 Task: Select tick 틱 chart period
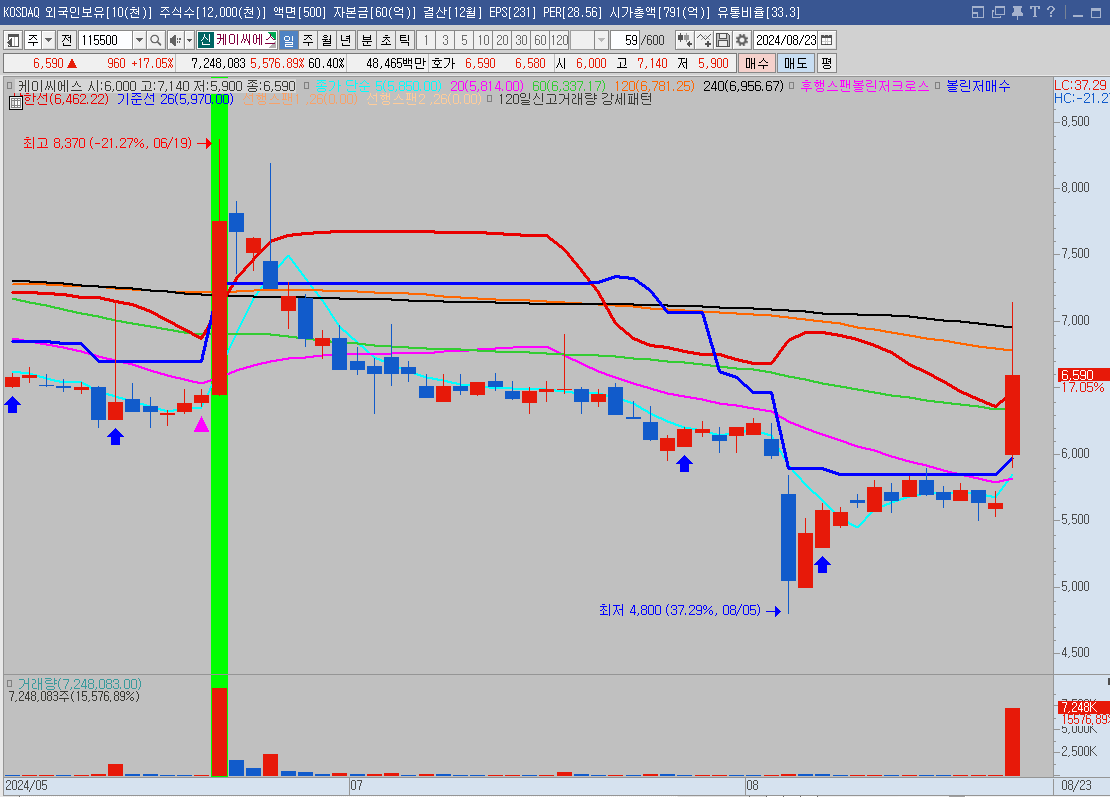(x=404, y=40)
